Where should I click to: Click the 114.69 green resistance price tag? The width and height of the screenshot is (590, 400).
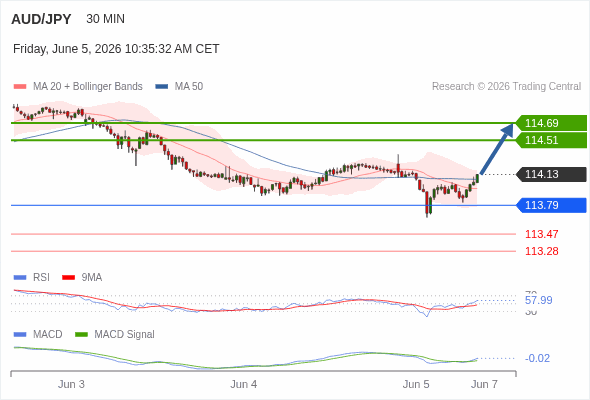click(x=551, y=123)
